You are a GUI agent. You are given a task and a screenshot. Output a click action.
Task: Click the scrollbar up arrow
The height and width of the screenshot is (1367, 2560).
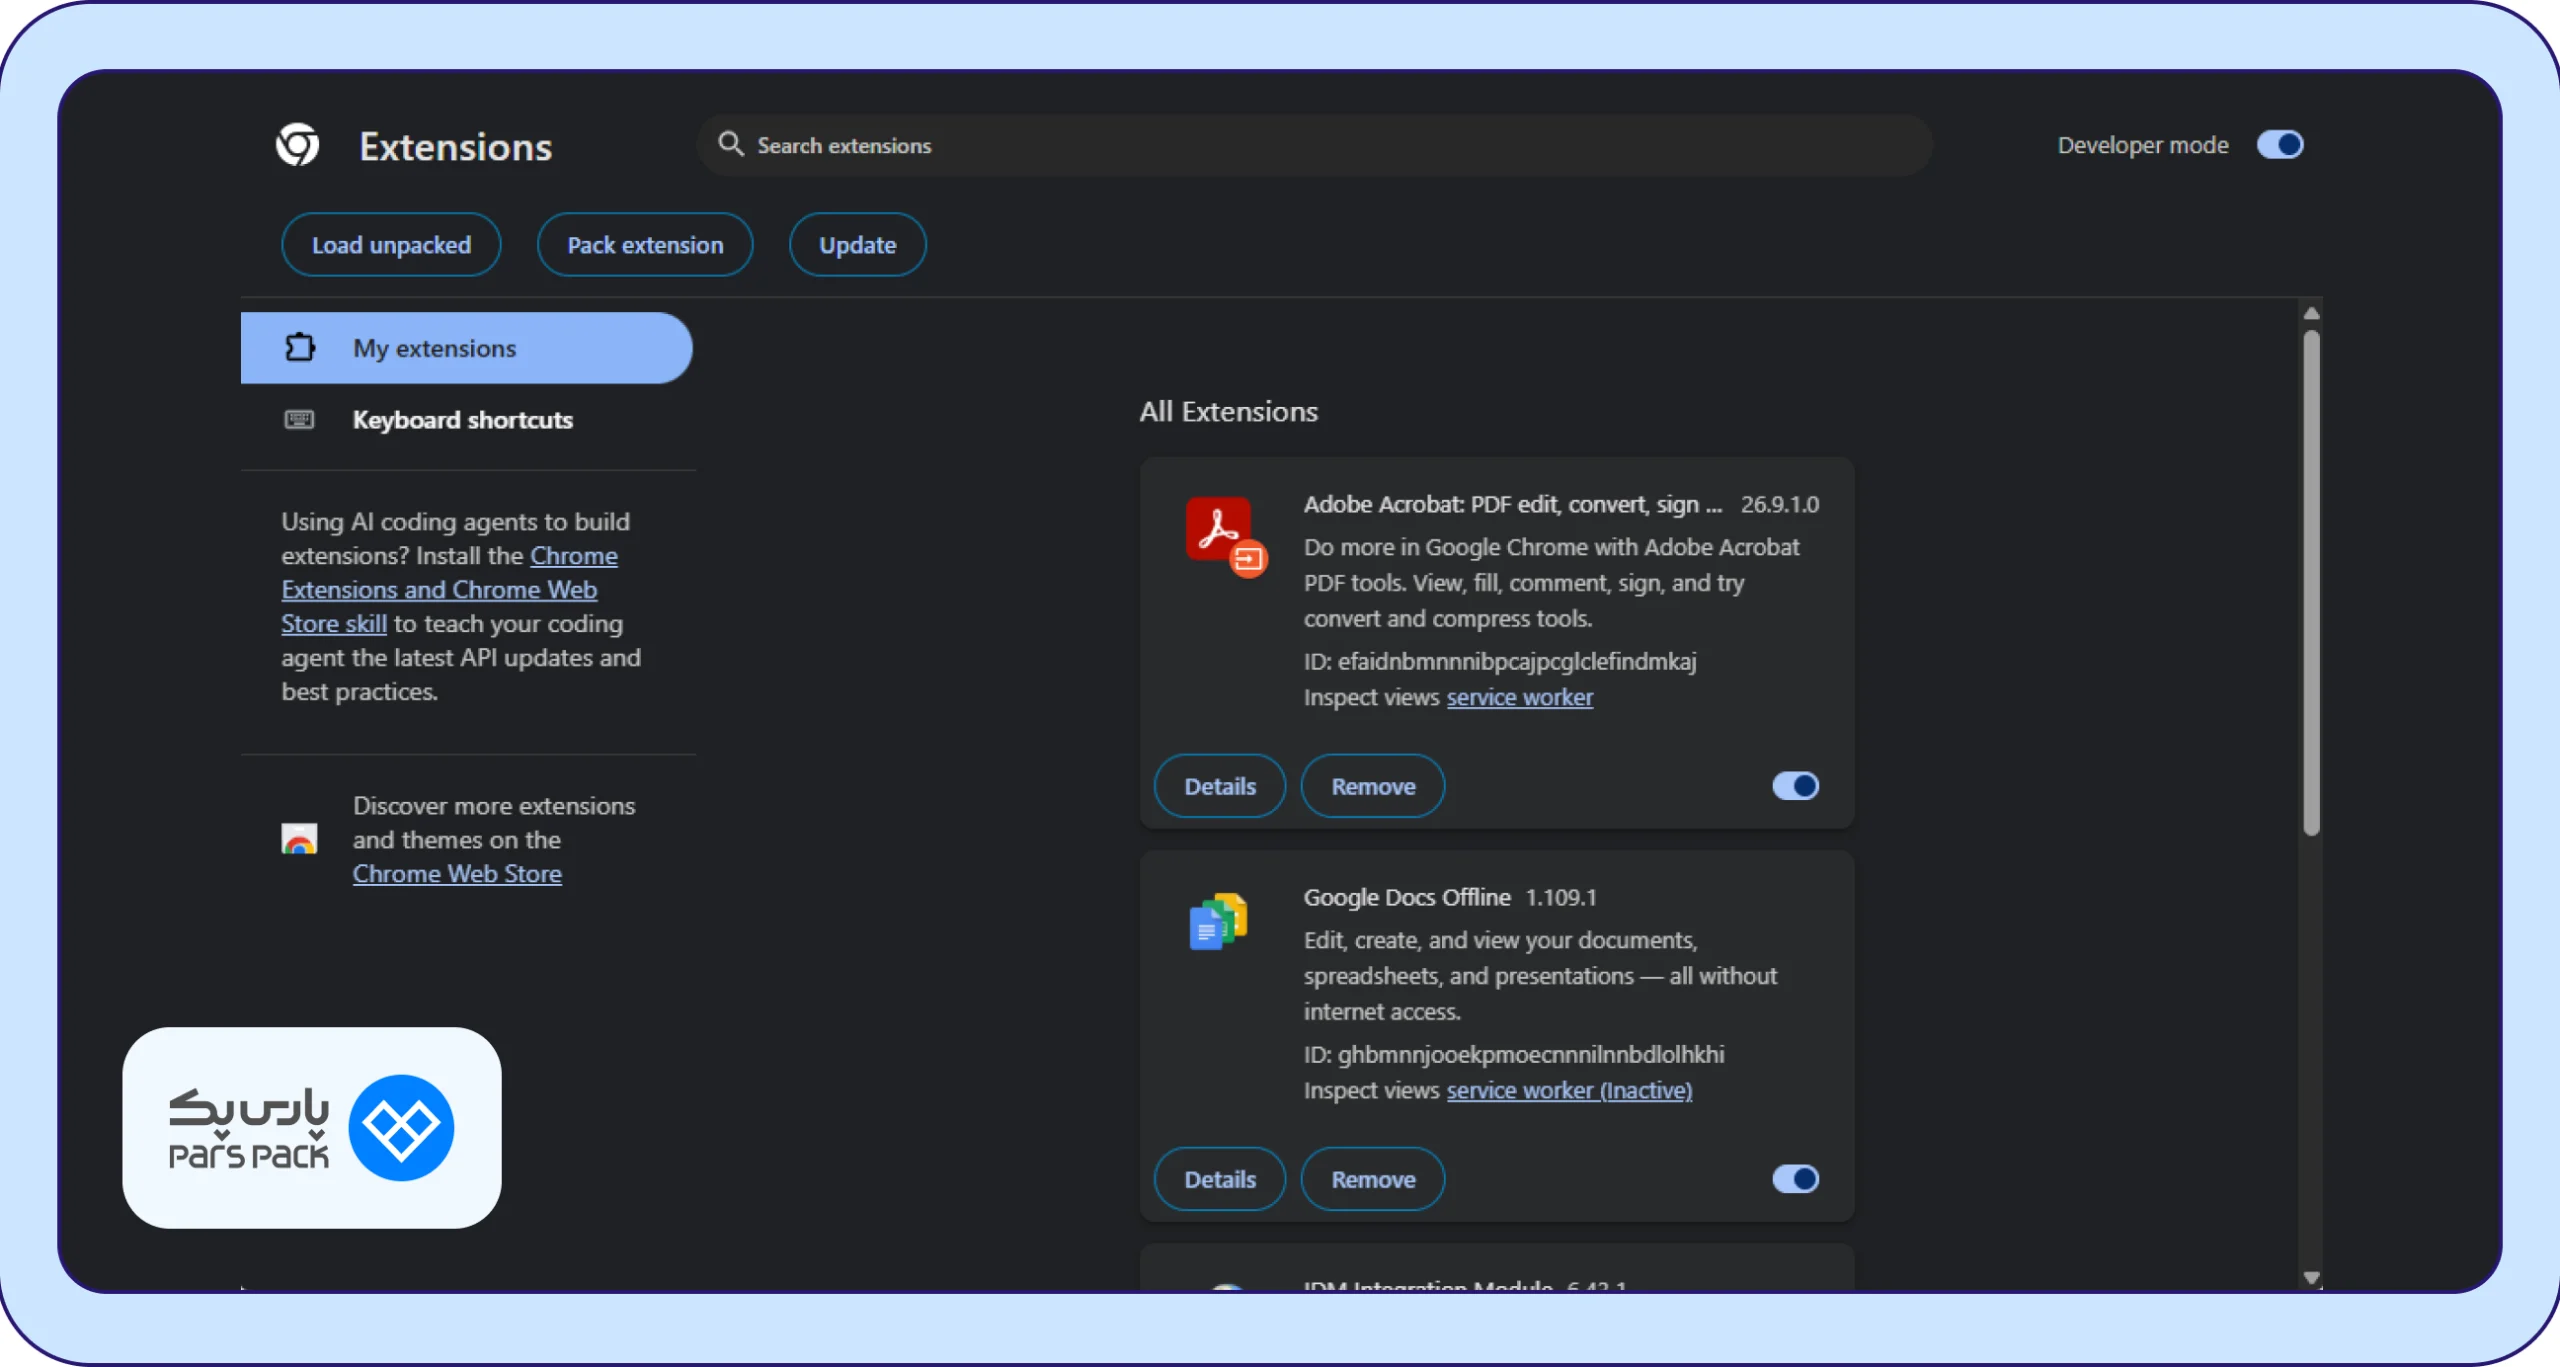pyautogui.click(x=2311, y=314)
